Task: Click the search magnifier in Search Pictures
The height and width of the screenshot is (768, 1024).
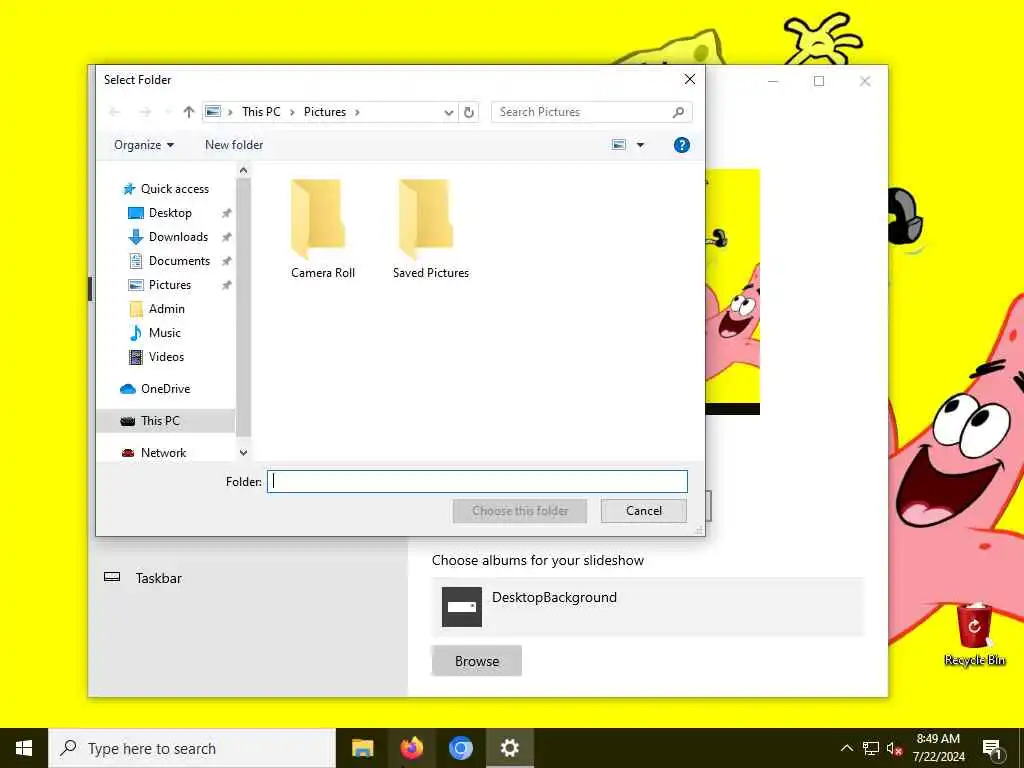Action: click(679, 112)
